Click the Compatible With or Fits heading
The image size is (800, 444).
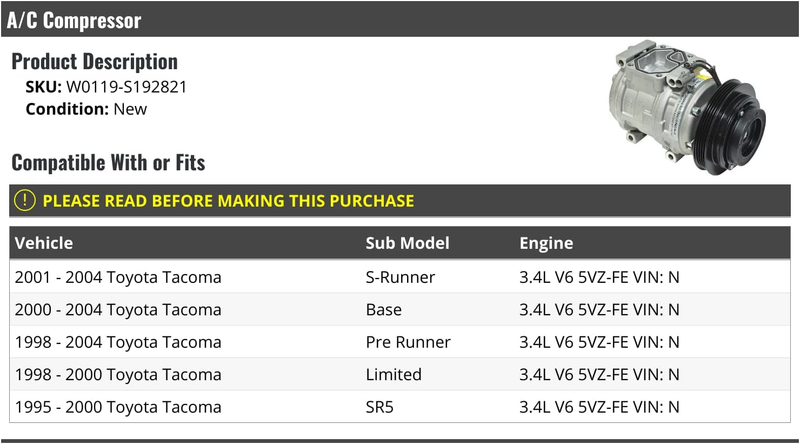[x=108, y=163]
